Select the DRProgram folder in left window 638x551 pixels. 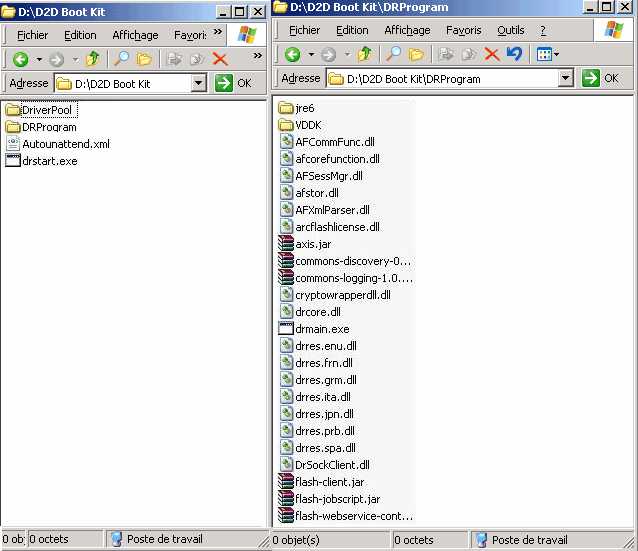[41, 127]
